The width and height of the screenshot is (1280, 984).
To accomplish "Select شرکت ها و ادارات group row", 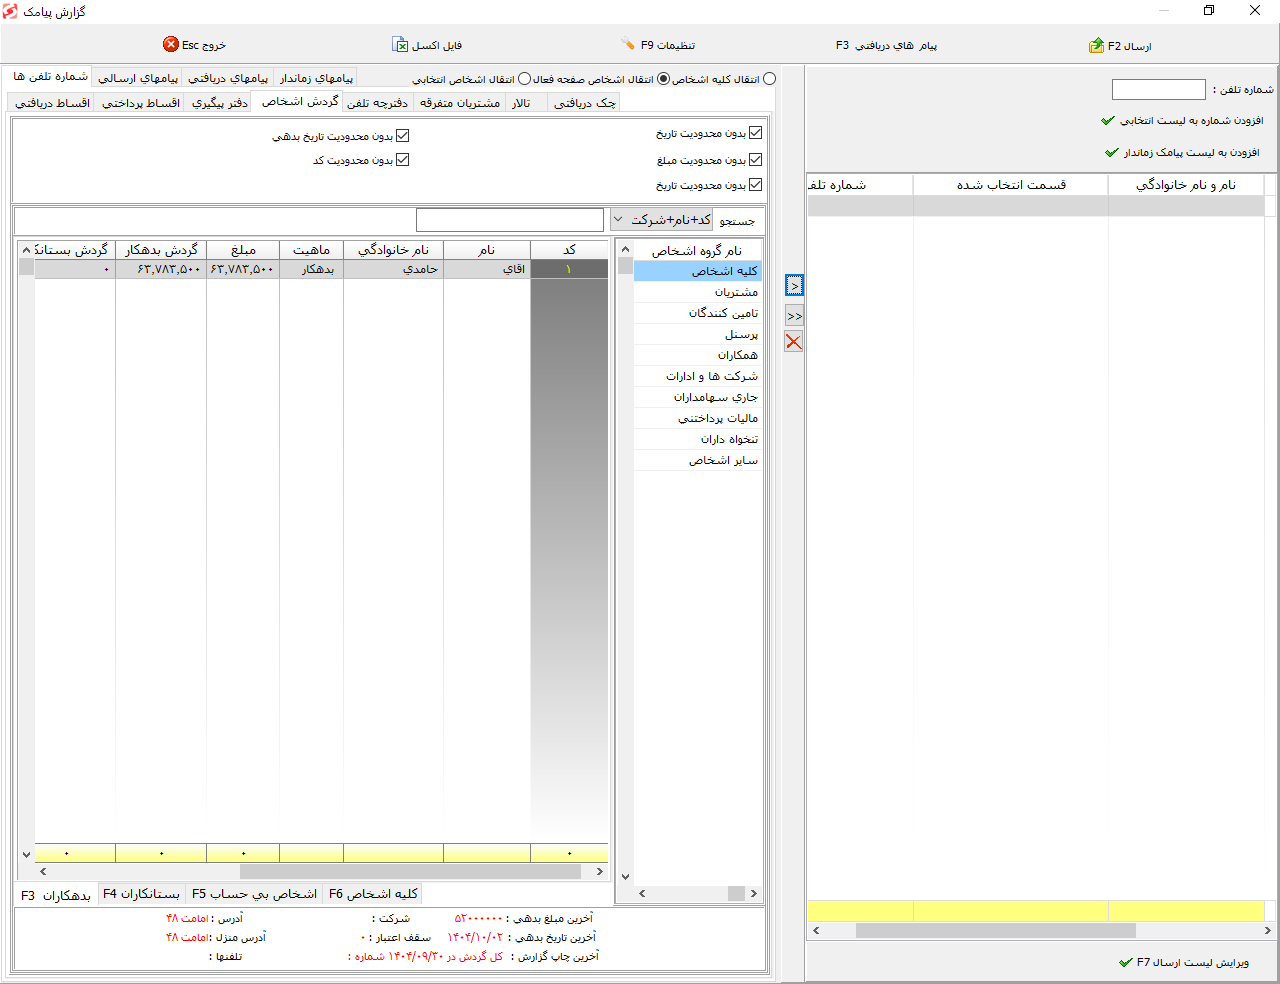I will click(697, 376).
